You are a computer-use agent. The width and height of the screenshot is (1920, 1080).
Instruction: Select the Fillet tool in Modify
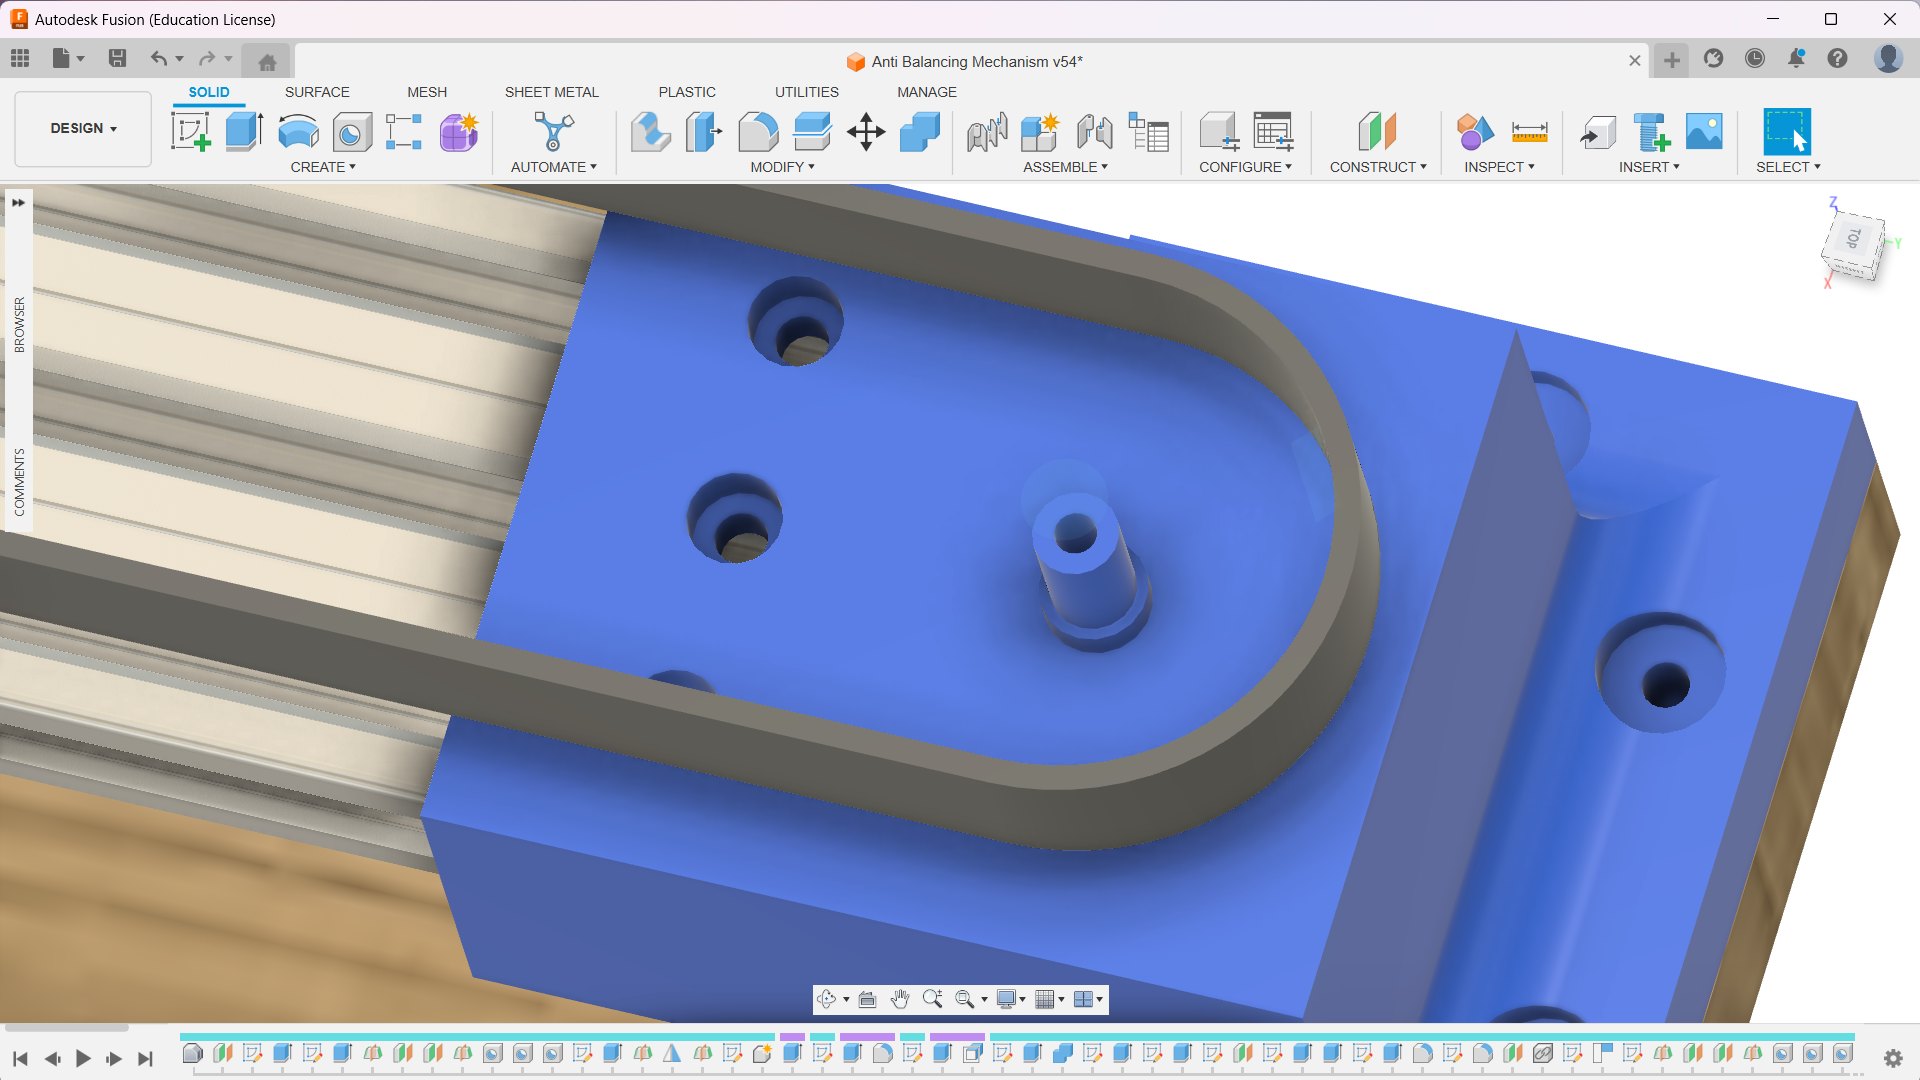[x=758, y=131]
